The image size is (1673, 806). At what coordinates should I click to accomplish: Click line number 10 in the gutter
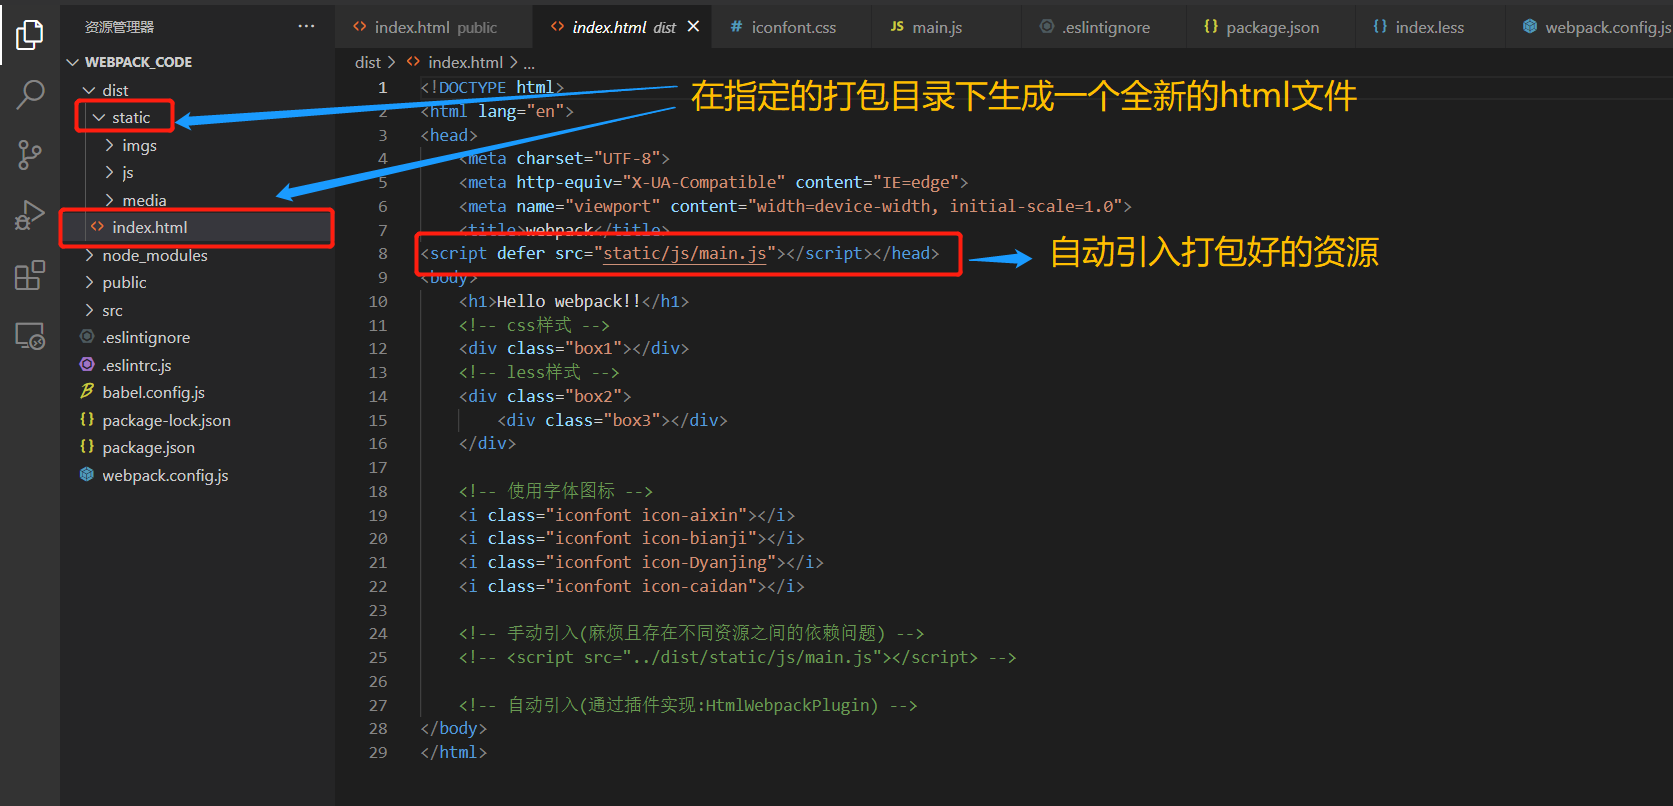378,301
